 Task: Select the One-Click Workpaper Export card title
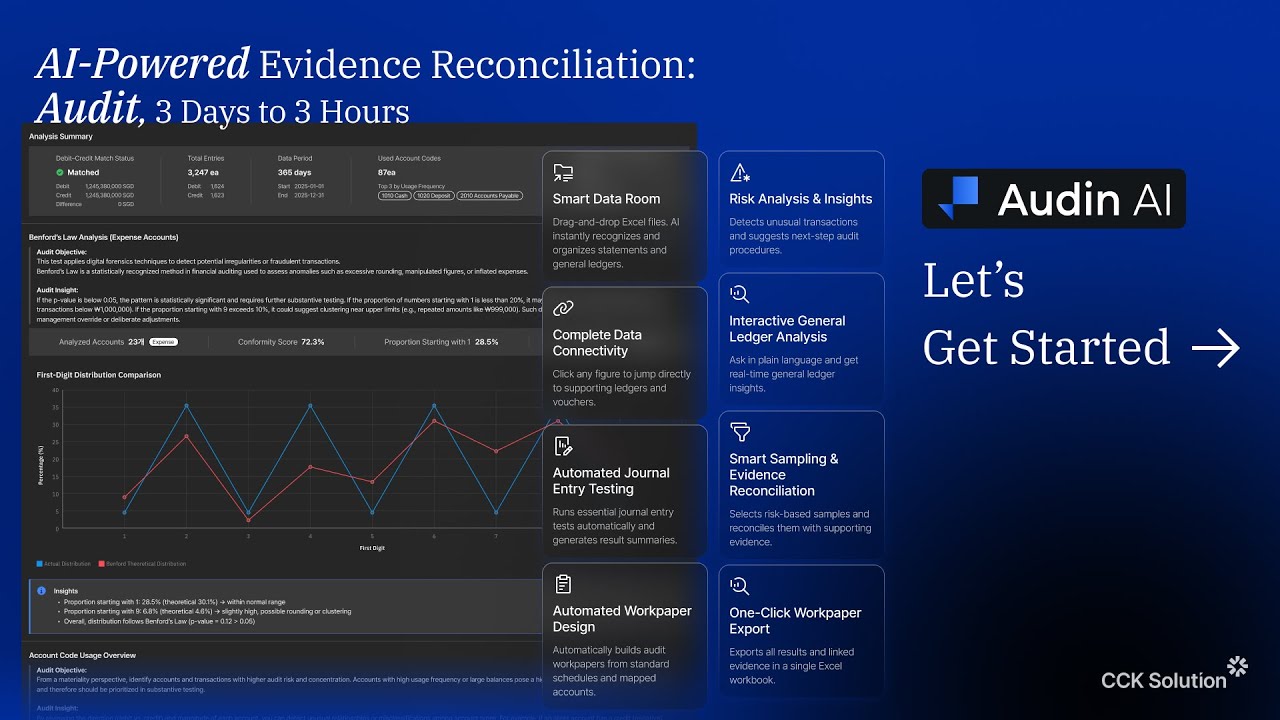click(x=795, y=621)
